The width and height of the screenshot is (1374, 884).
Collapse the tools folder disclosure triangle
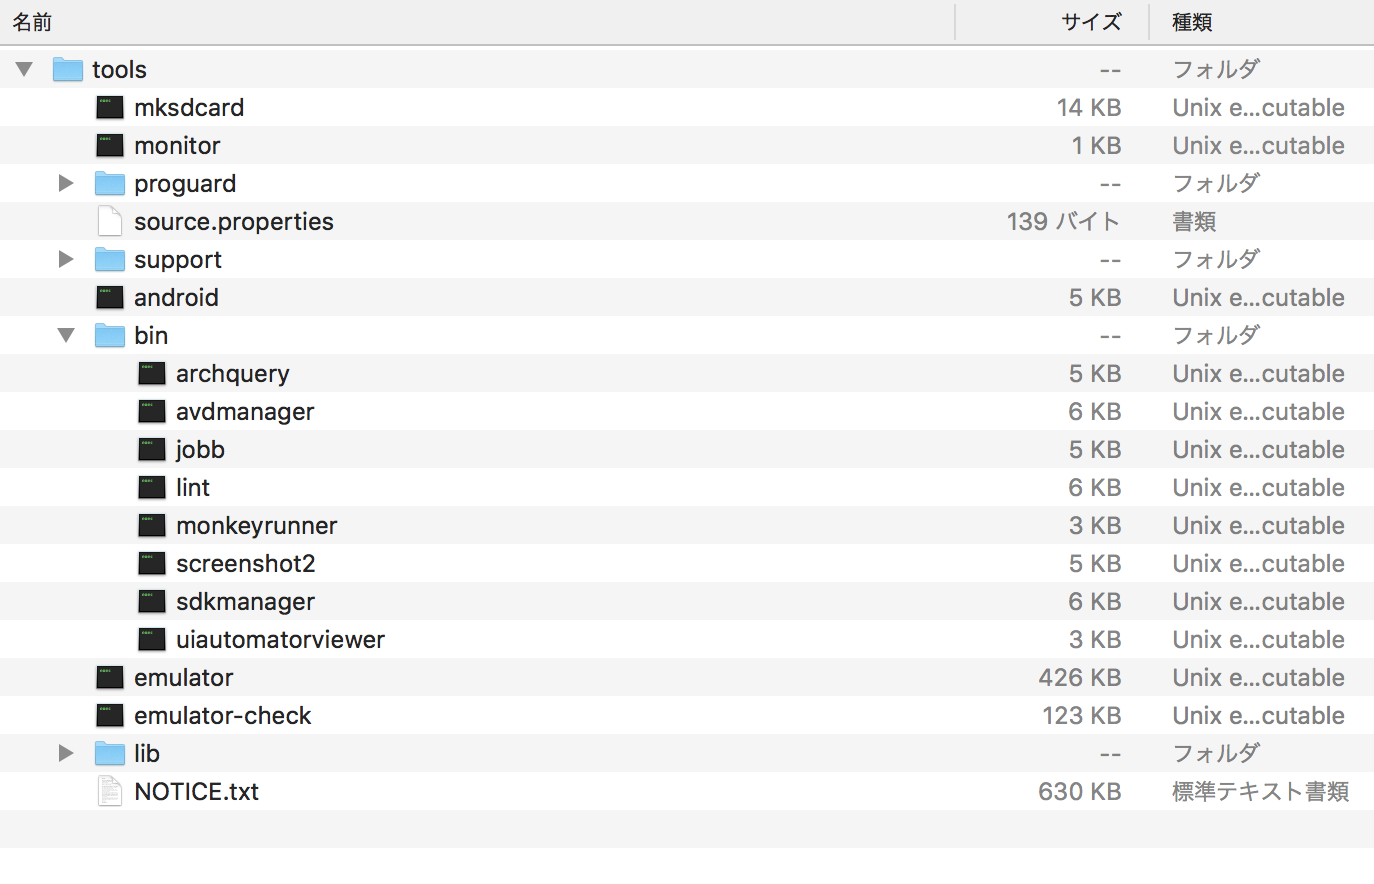coord(25,69)
